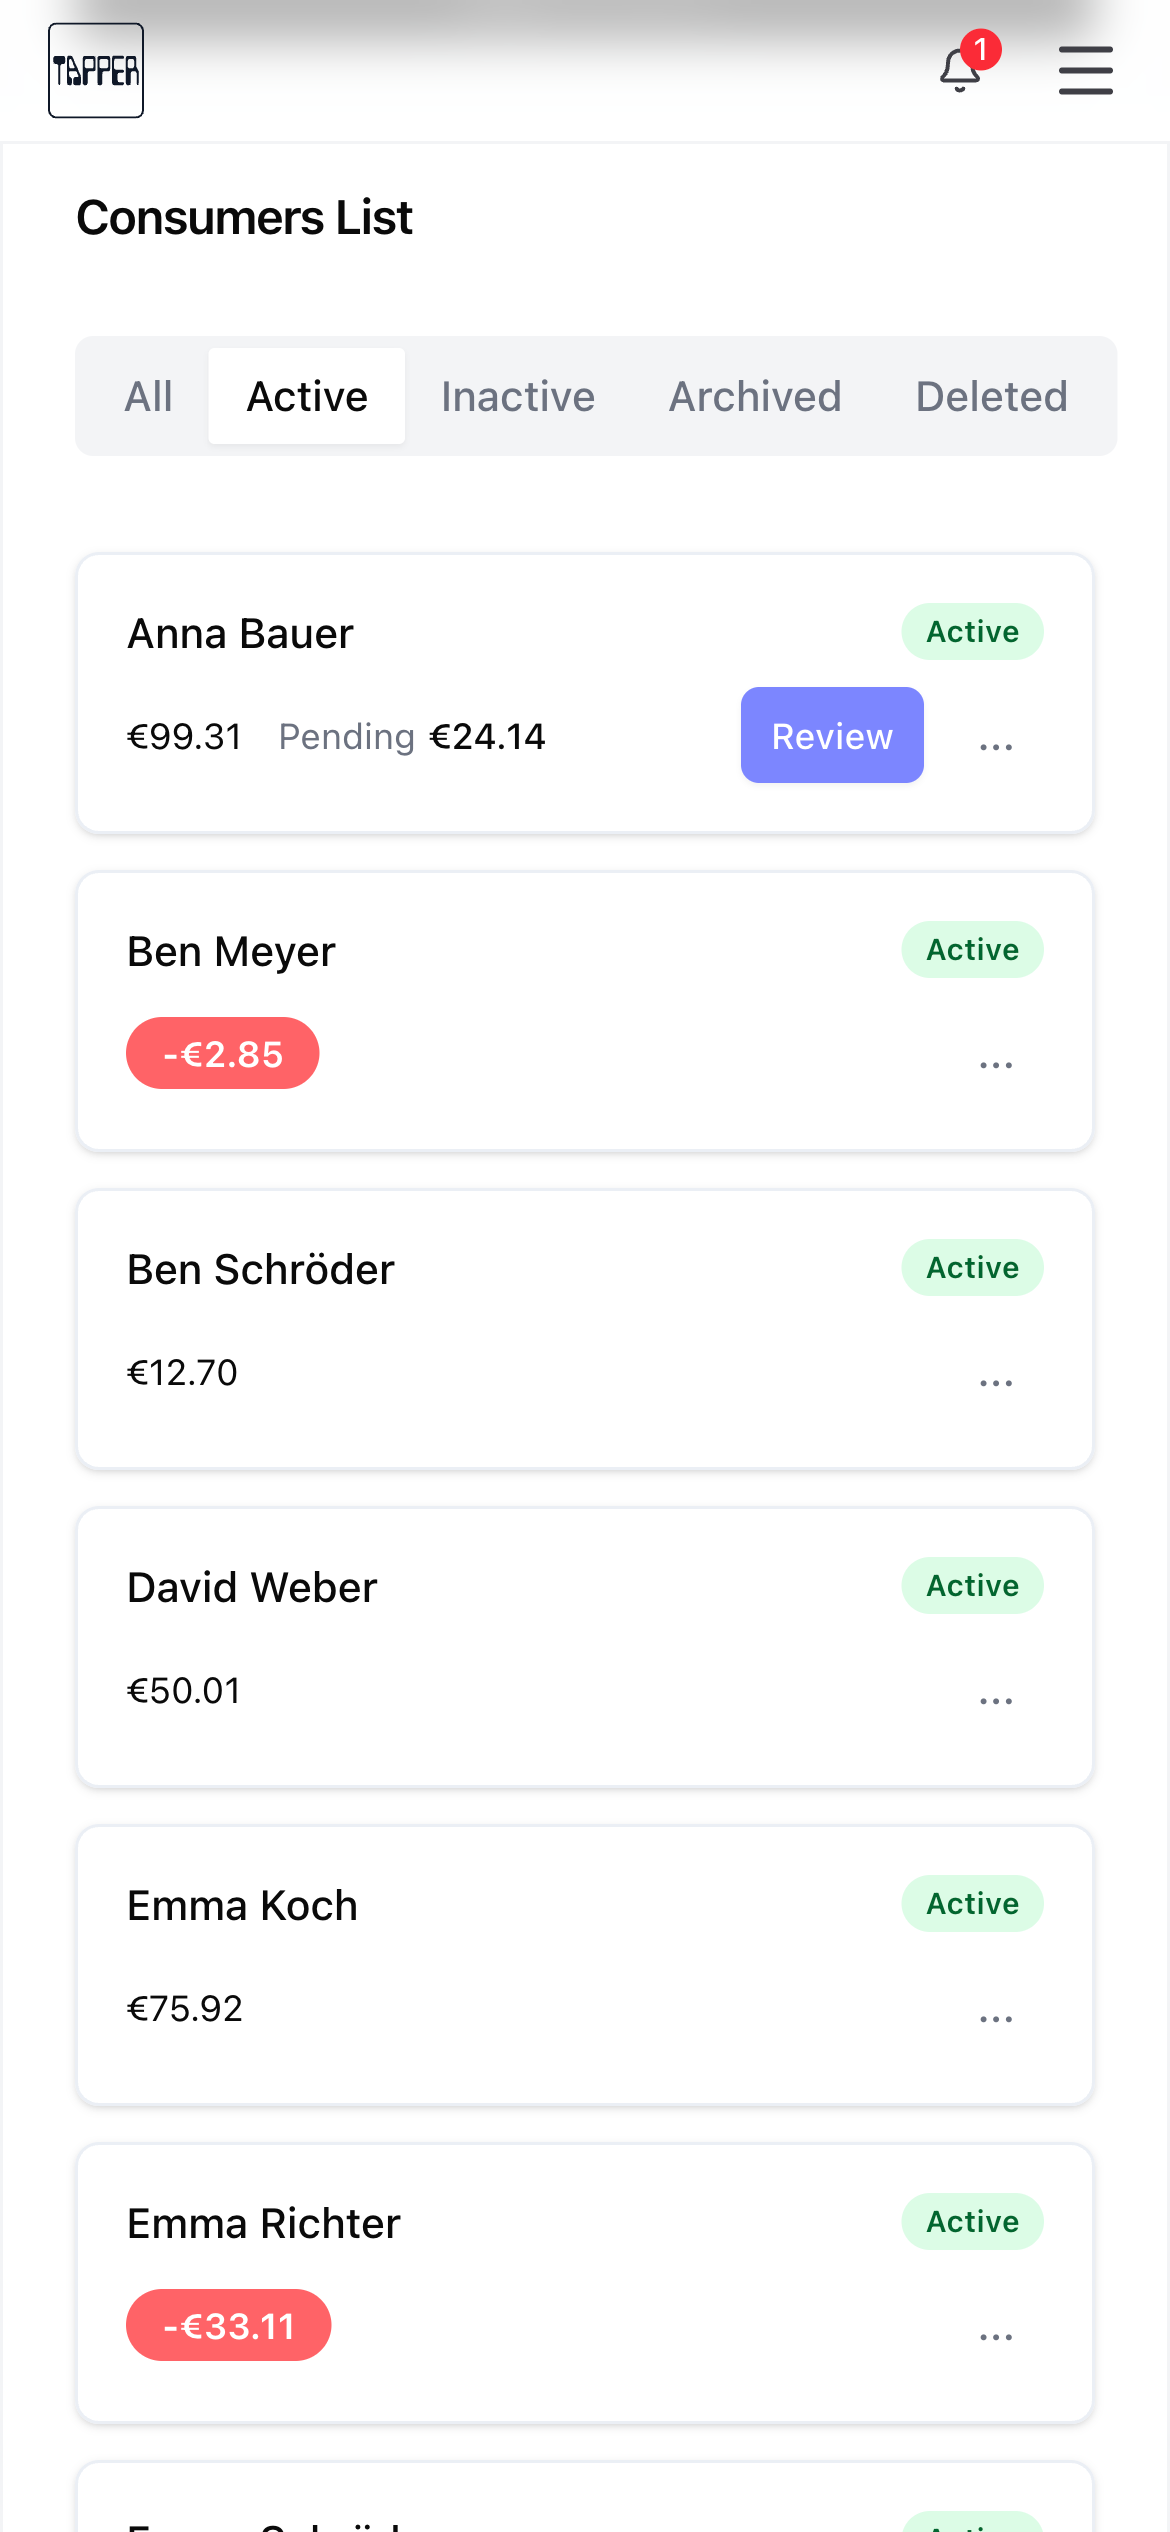
Task: Open the hamburger menu
Action: 1085,70
